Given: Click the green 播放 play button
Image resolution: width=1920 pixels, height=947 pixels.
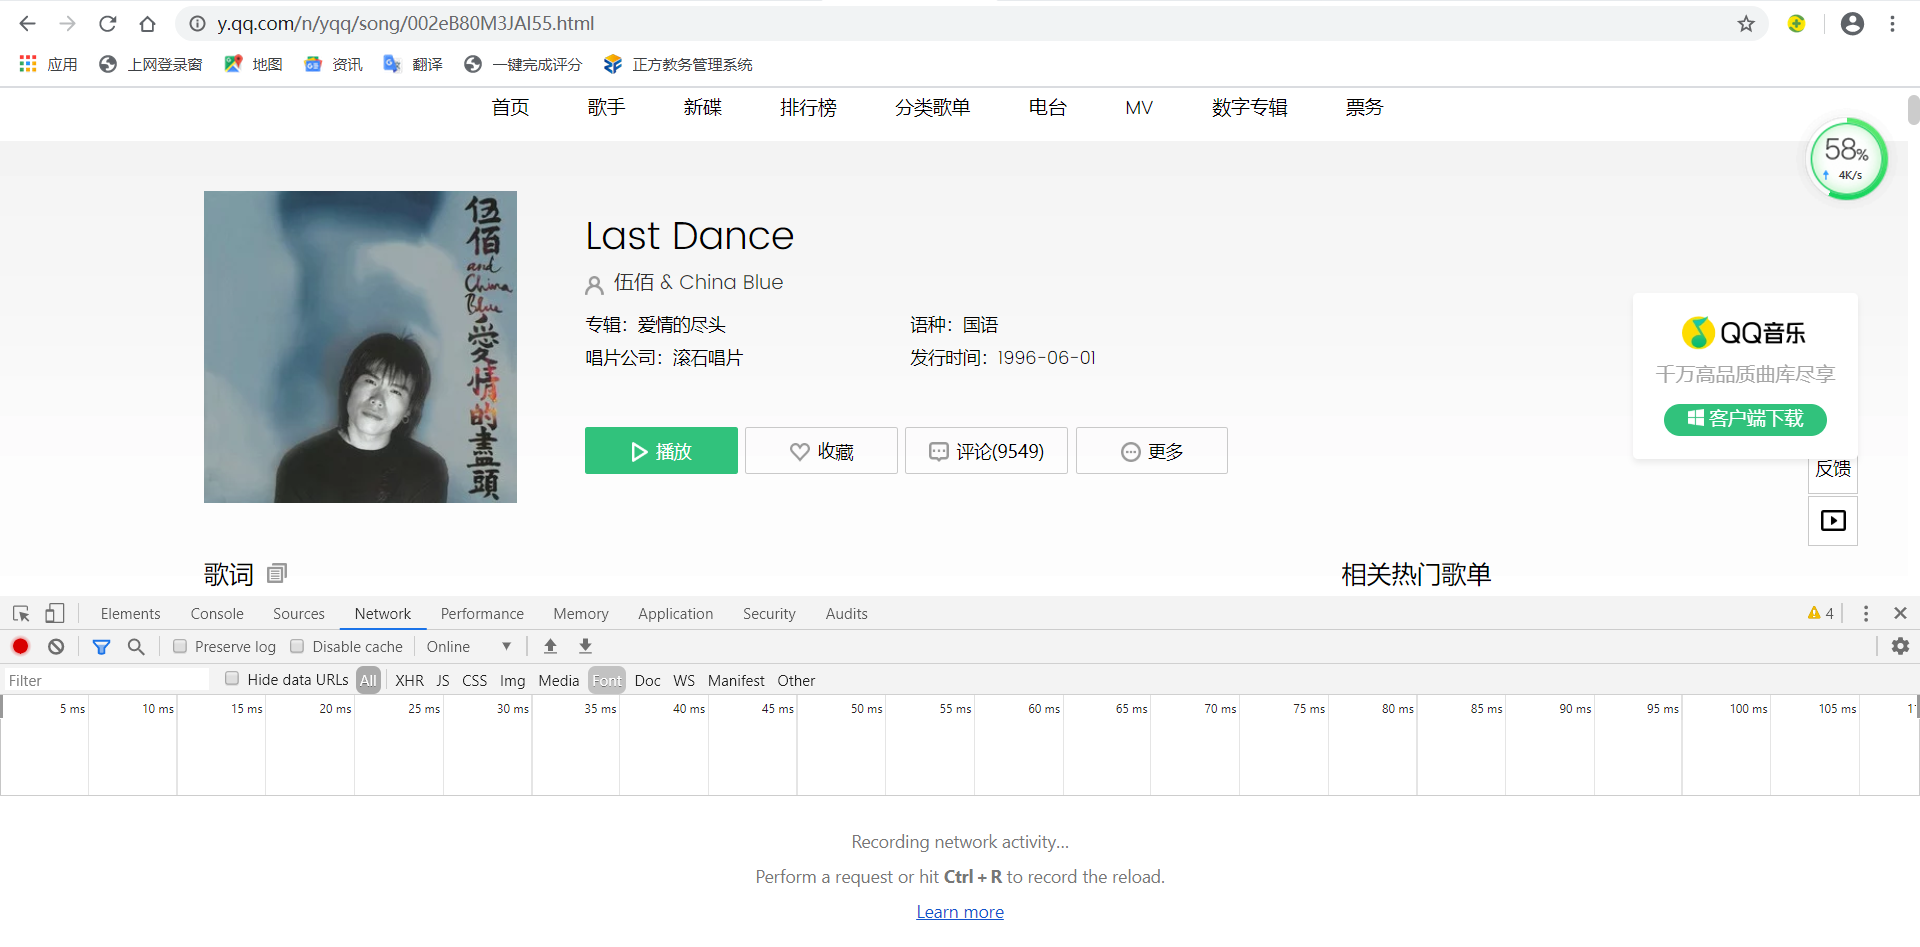Looking at the screenshot, I should 660,450.
